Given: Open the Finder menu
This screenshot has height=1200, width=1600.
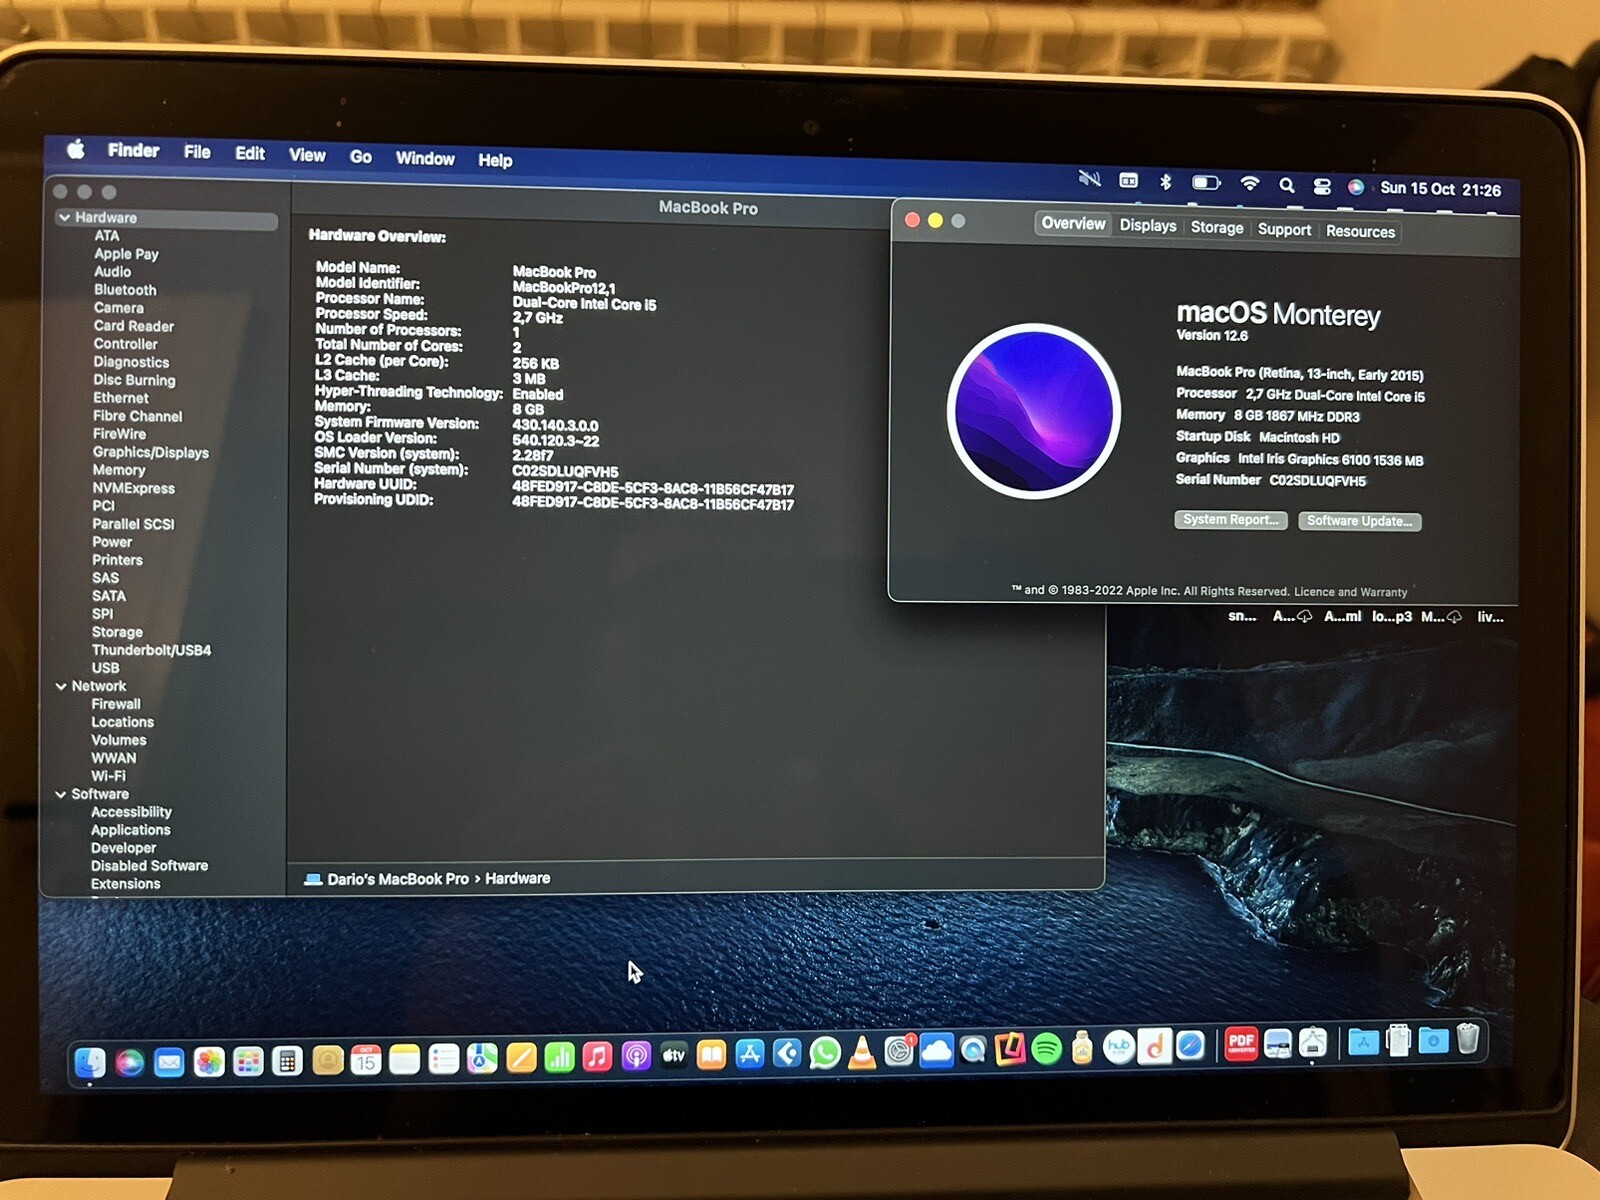Looking at the screenshot, I should pyautogui.click(x=133, y=150).
